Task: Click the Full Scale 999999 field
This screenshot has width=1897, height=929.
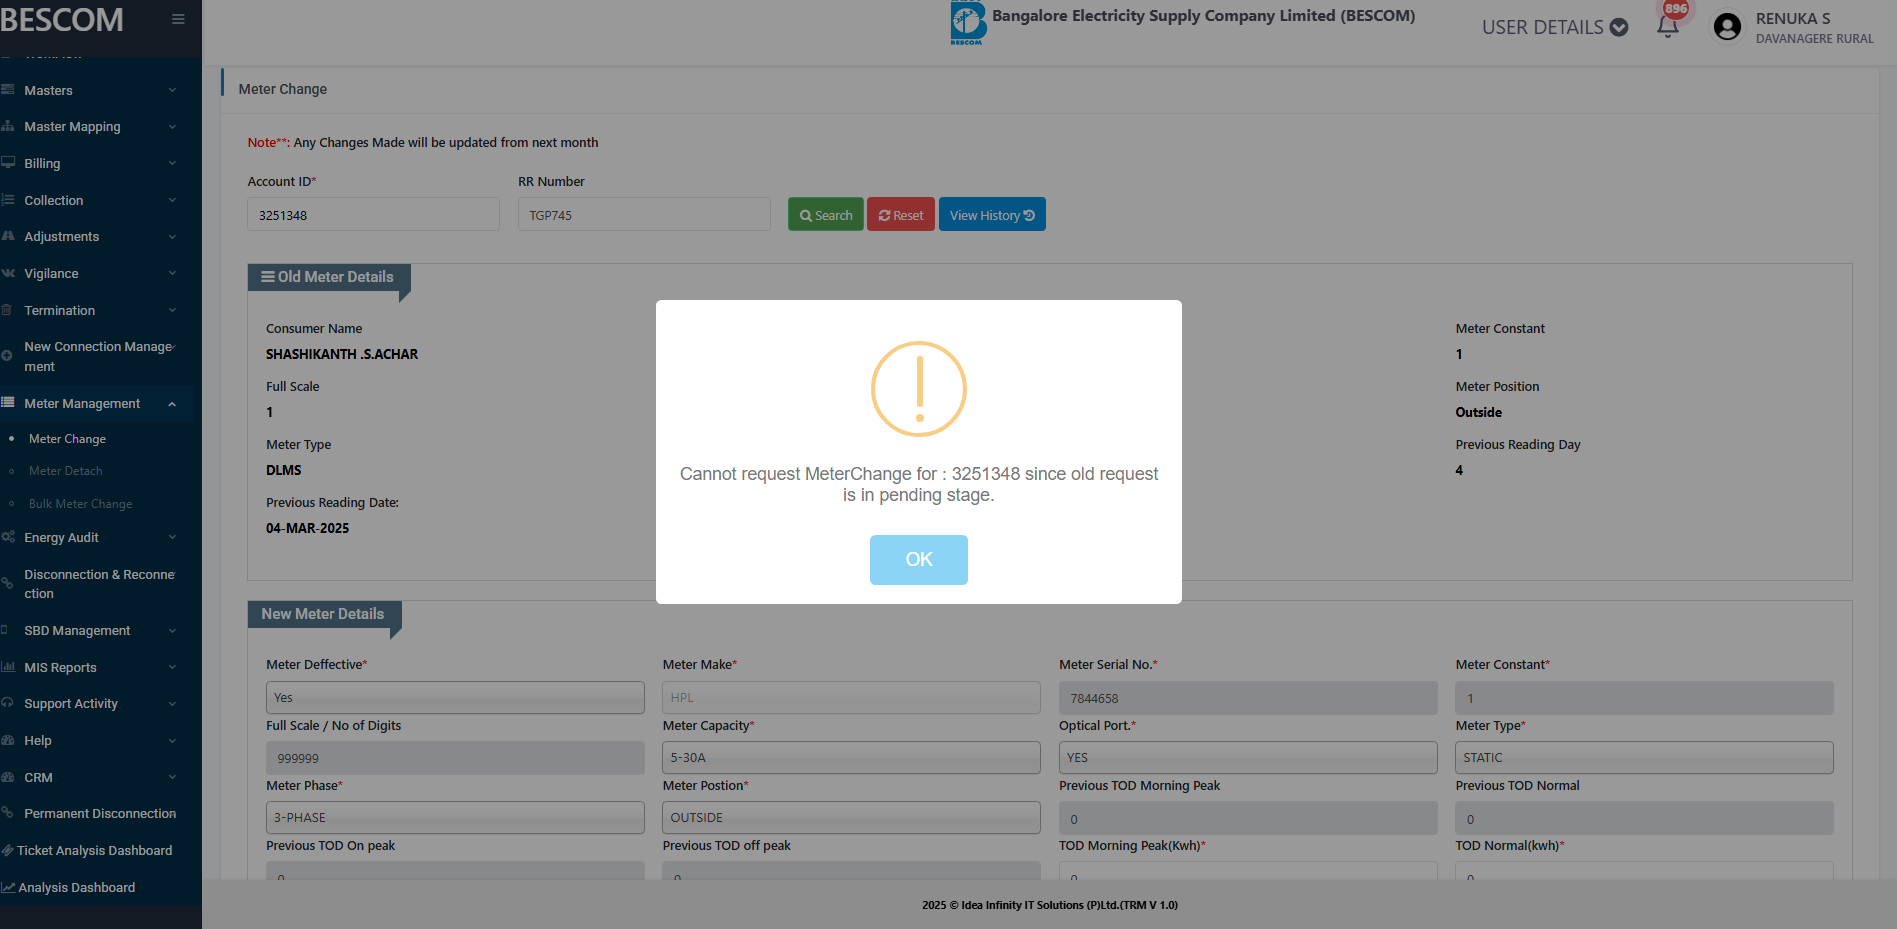Action: click(455, 758)
